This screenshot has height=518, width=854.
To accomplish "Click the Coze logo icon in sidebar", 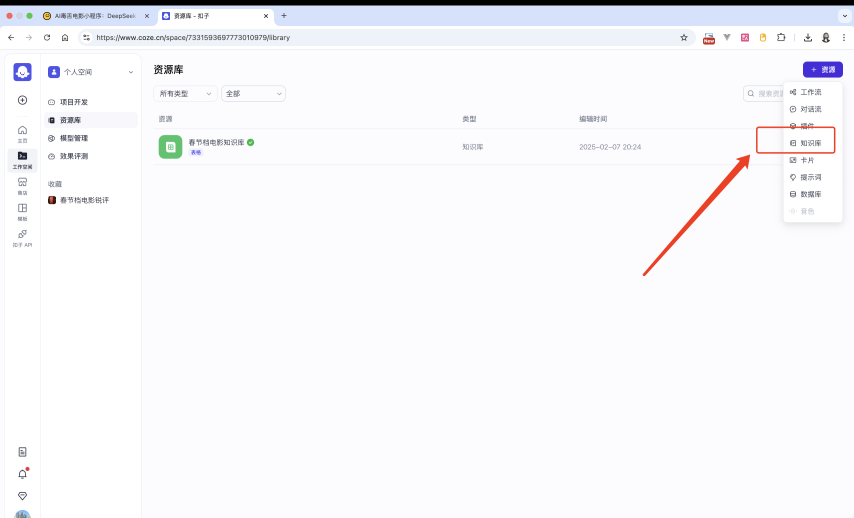I will coord(22,72).
